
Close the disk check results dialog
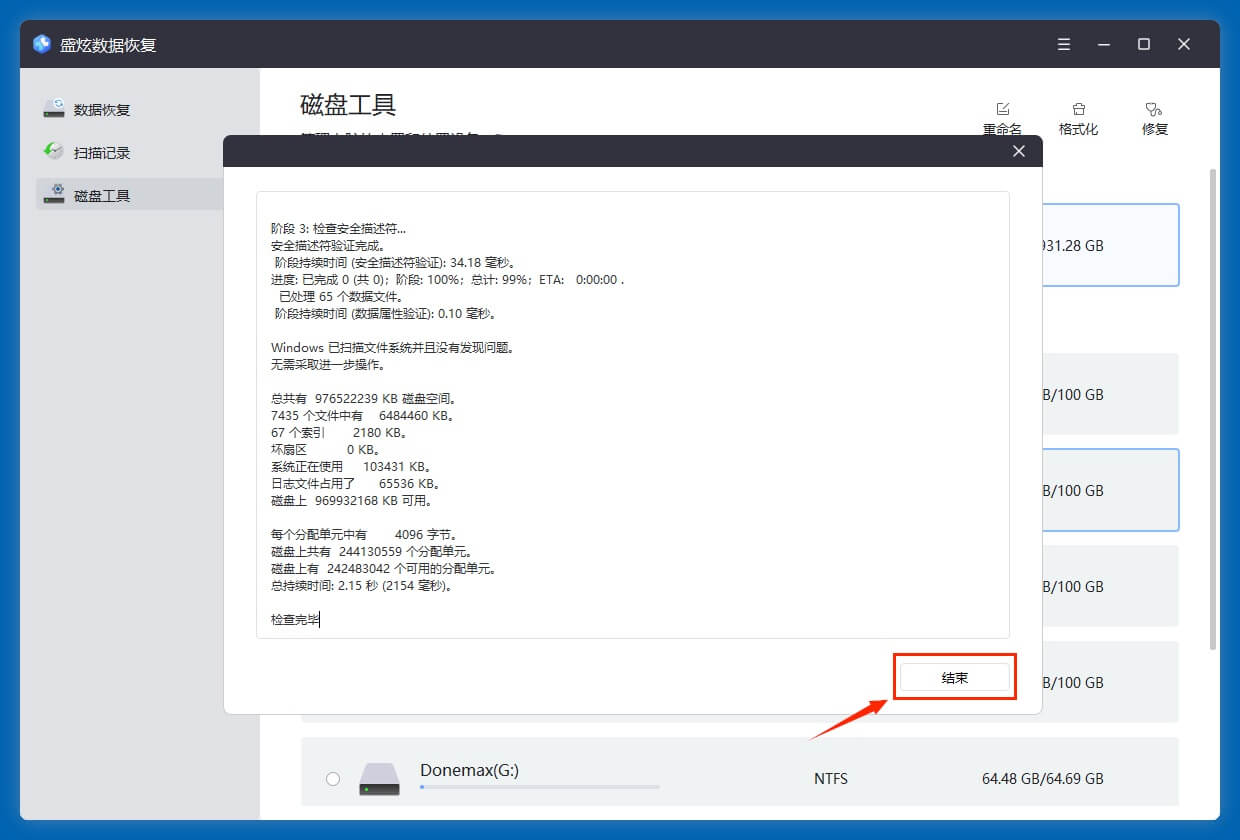[1018, 151]
